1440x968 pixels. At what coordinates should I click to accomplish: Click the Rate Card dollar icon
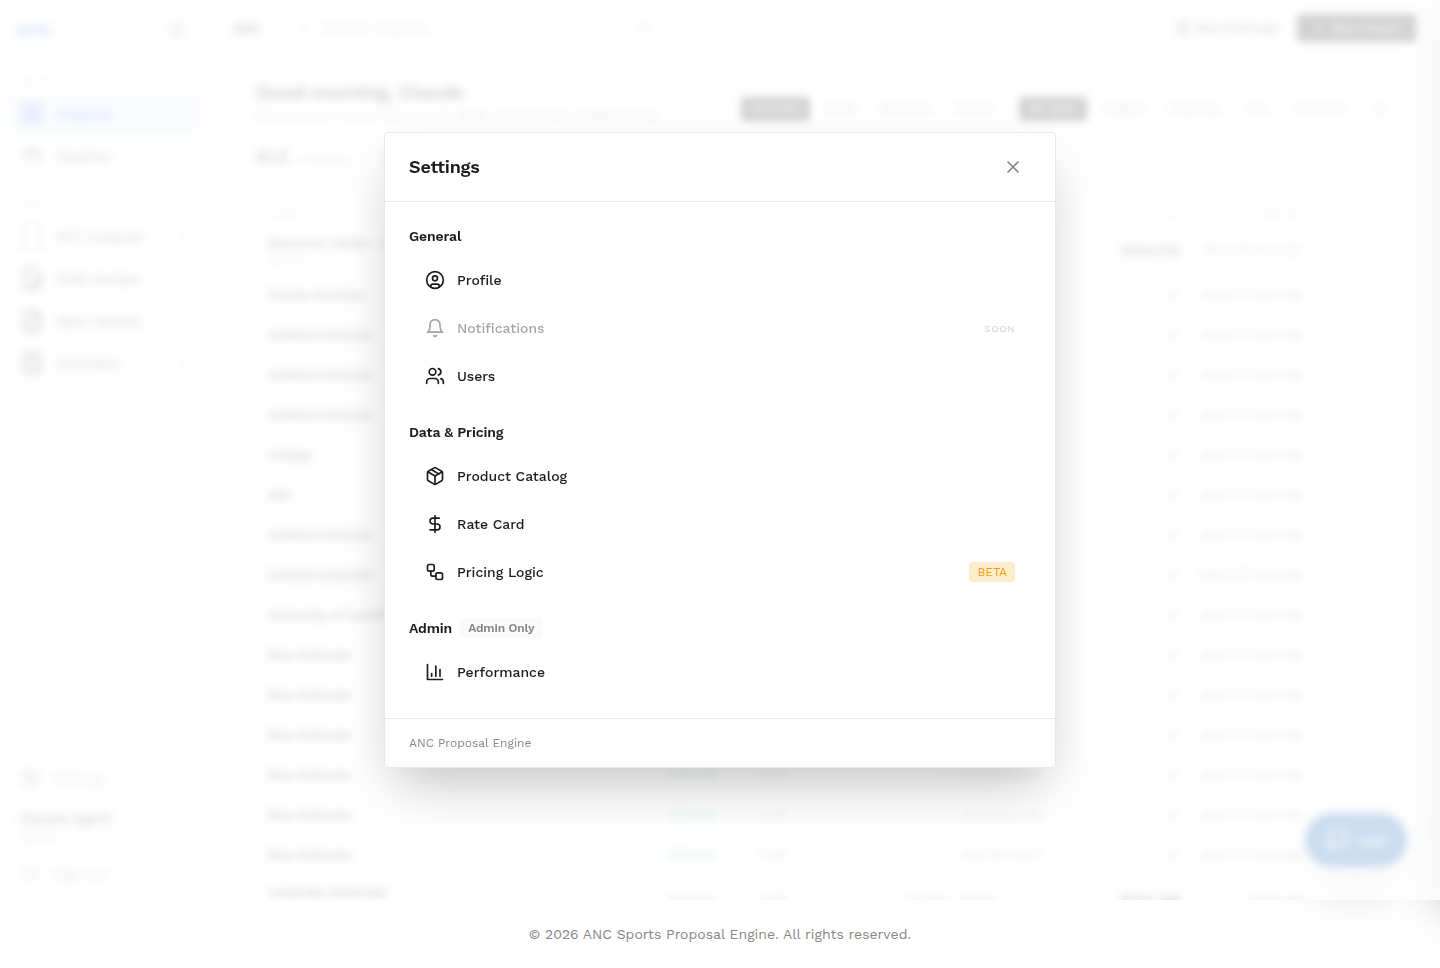pyautogui.click(x=435, y=524)
